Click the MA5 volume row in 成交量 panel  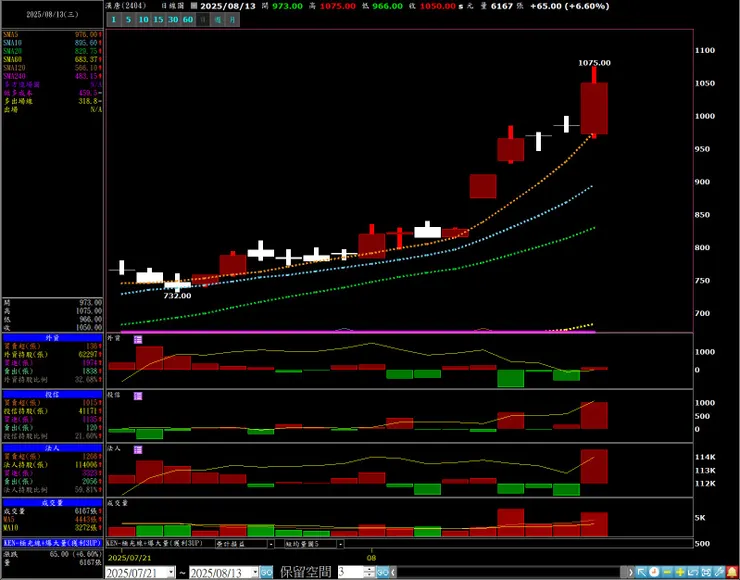[52, 519]
